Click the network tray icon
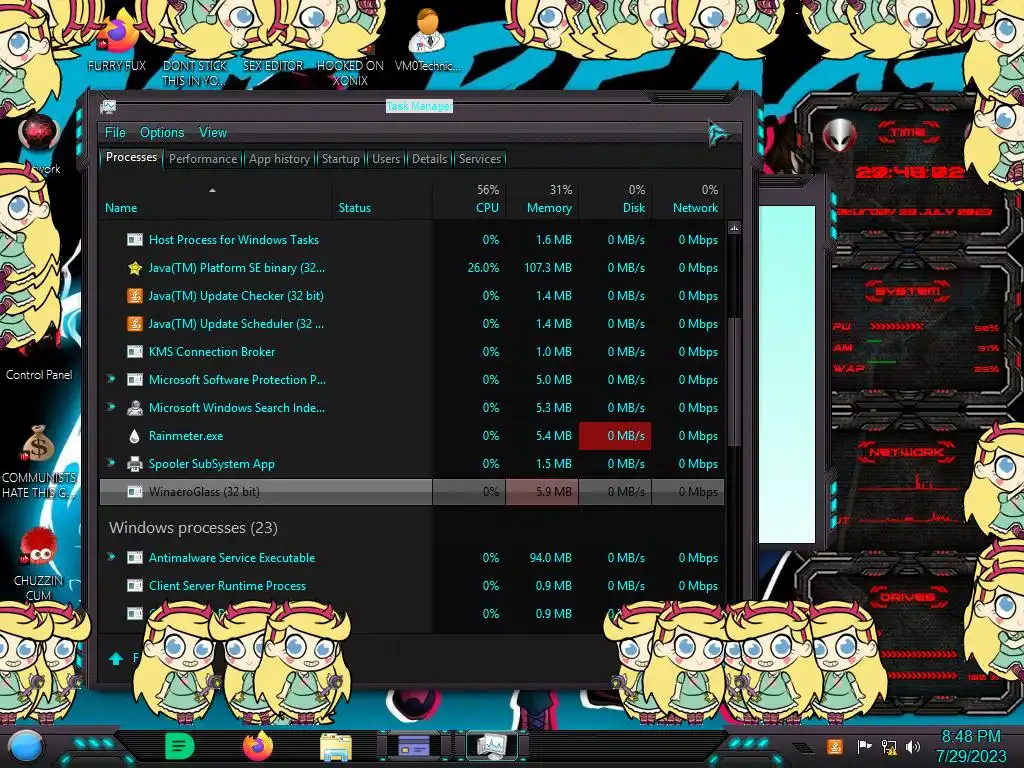The width and height of the screenshot is (1024, 768). pyautogui.click(x=889, y=746)
